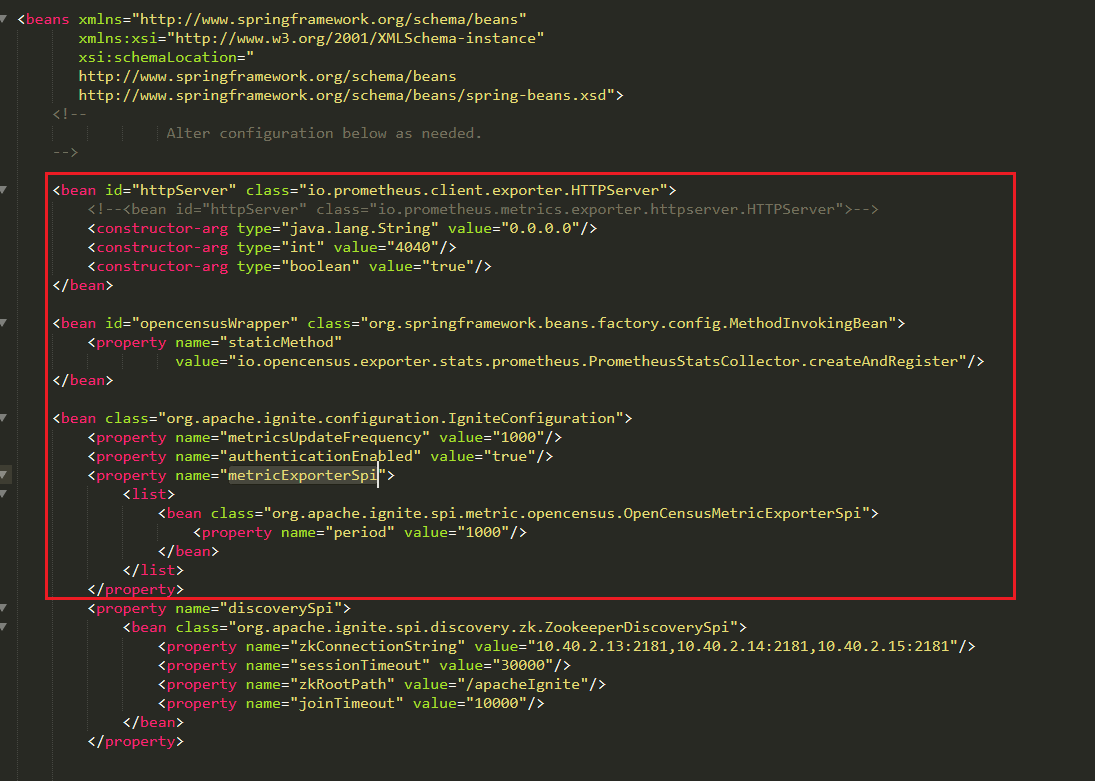
Task: Click the highlighted metricExporterSpi name
Action: click(302, 476)
